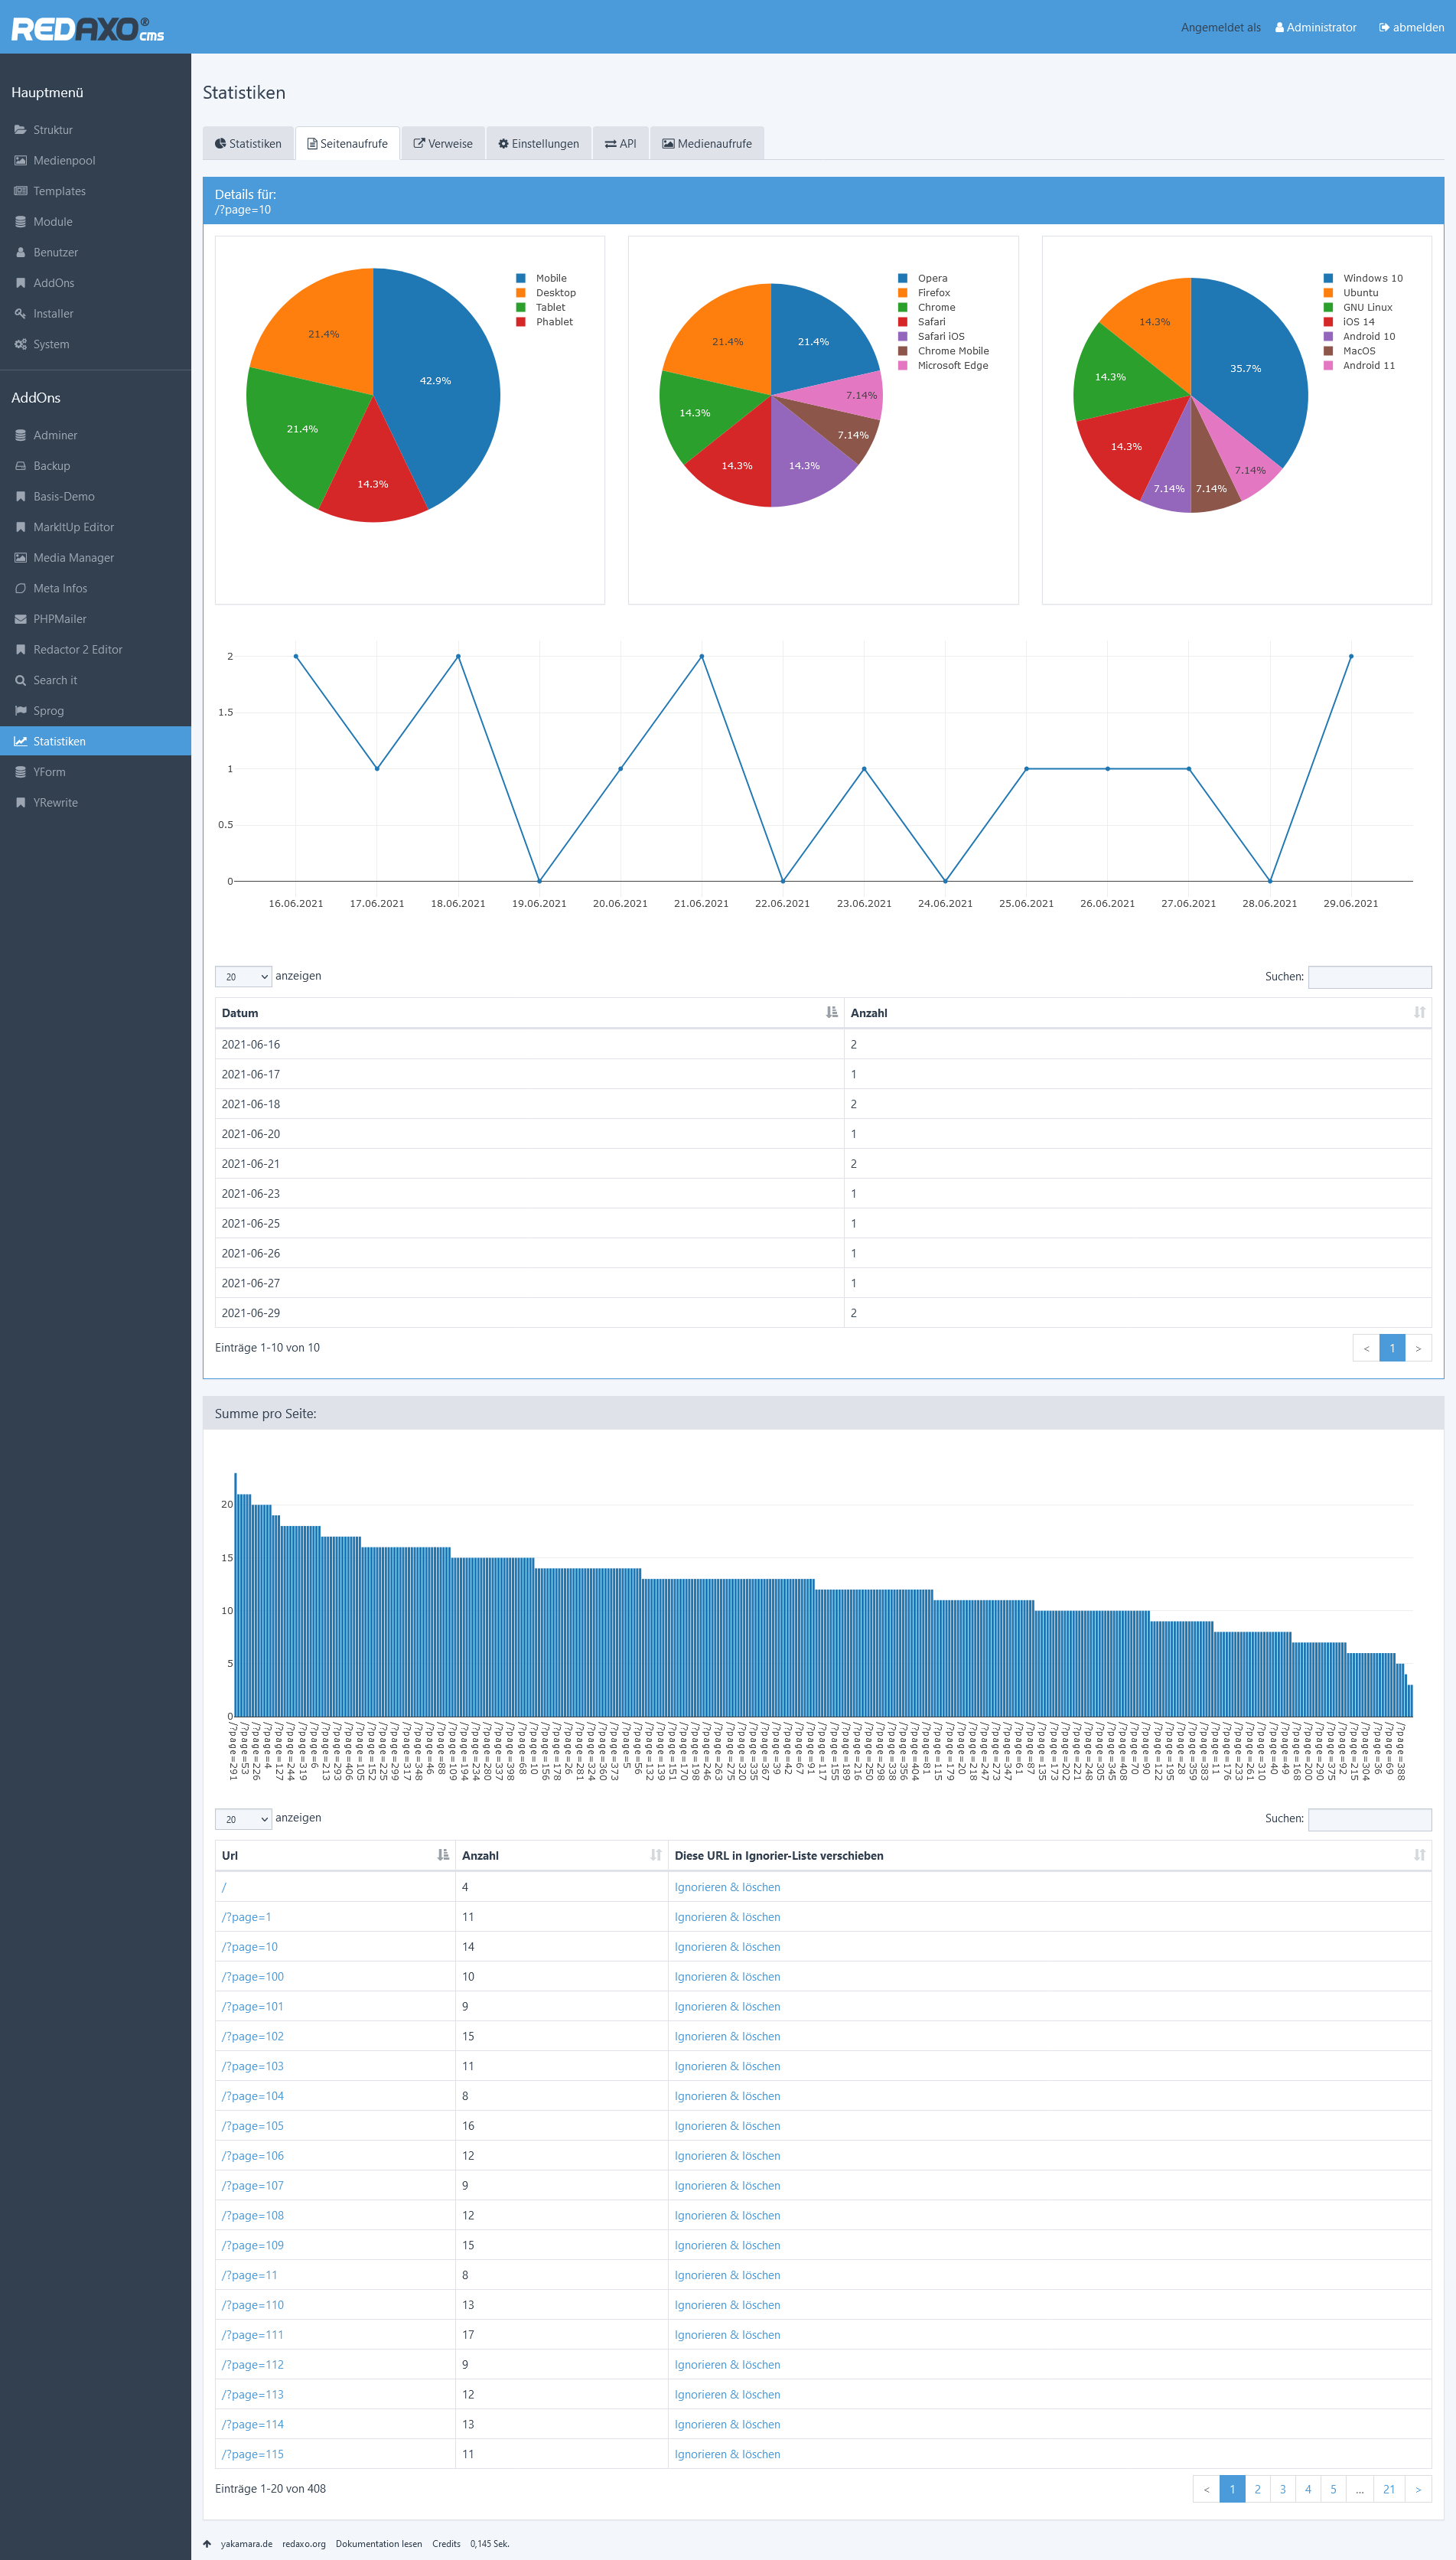Open /?page=10 URL link
This screenshot has height=2560, width=1456.
point(249,1947)
